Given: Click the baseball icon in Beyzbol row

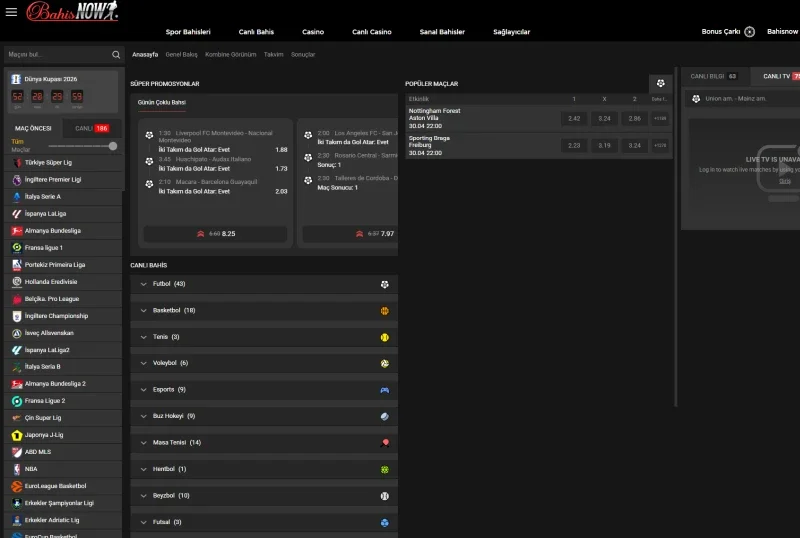Looking at the screenshot, I should click(x=385, y=496).
